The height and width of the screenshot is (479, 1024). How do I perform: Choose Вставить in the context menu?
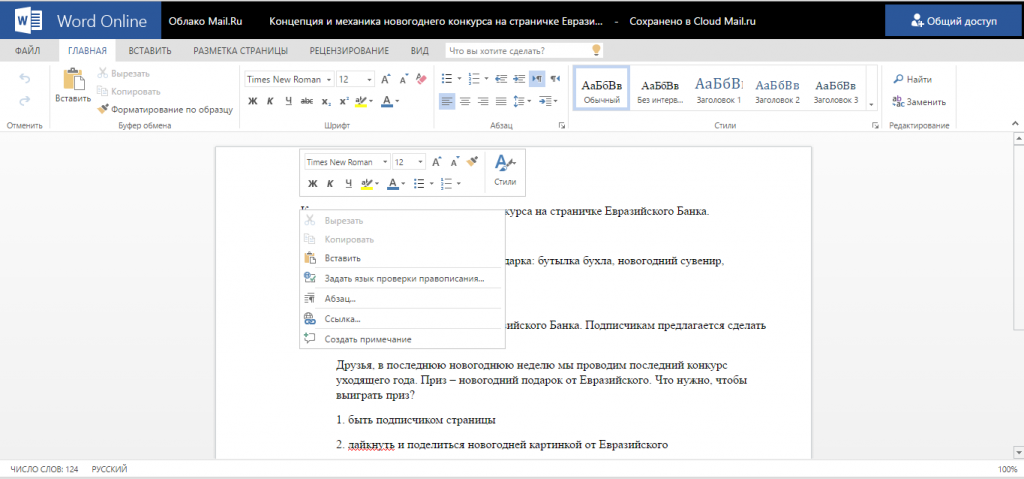[x=402, y=258]
